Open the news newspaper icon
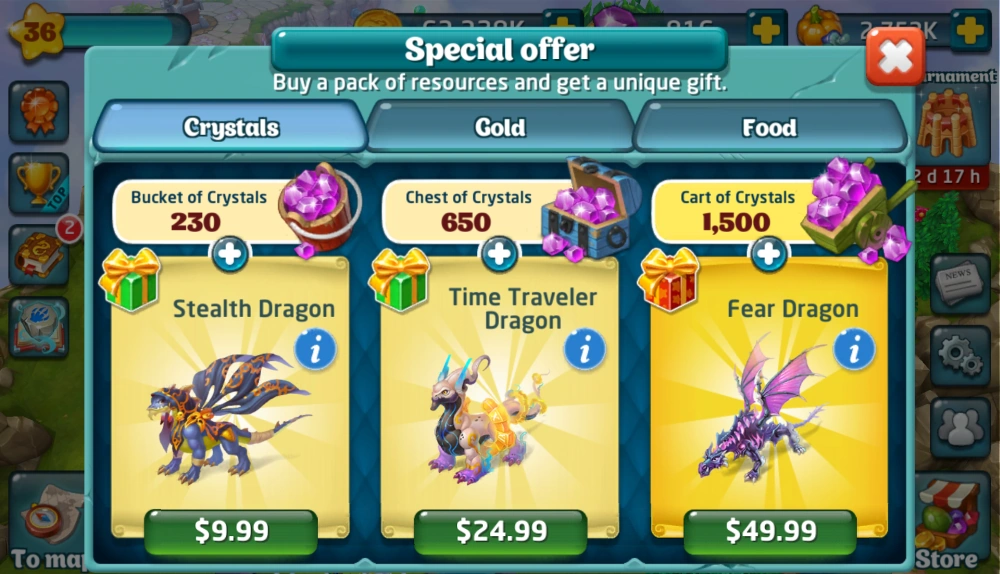Viewport: 1000px width, 574px height. coord(960,284)
